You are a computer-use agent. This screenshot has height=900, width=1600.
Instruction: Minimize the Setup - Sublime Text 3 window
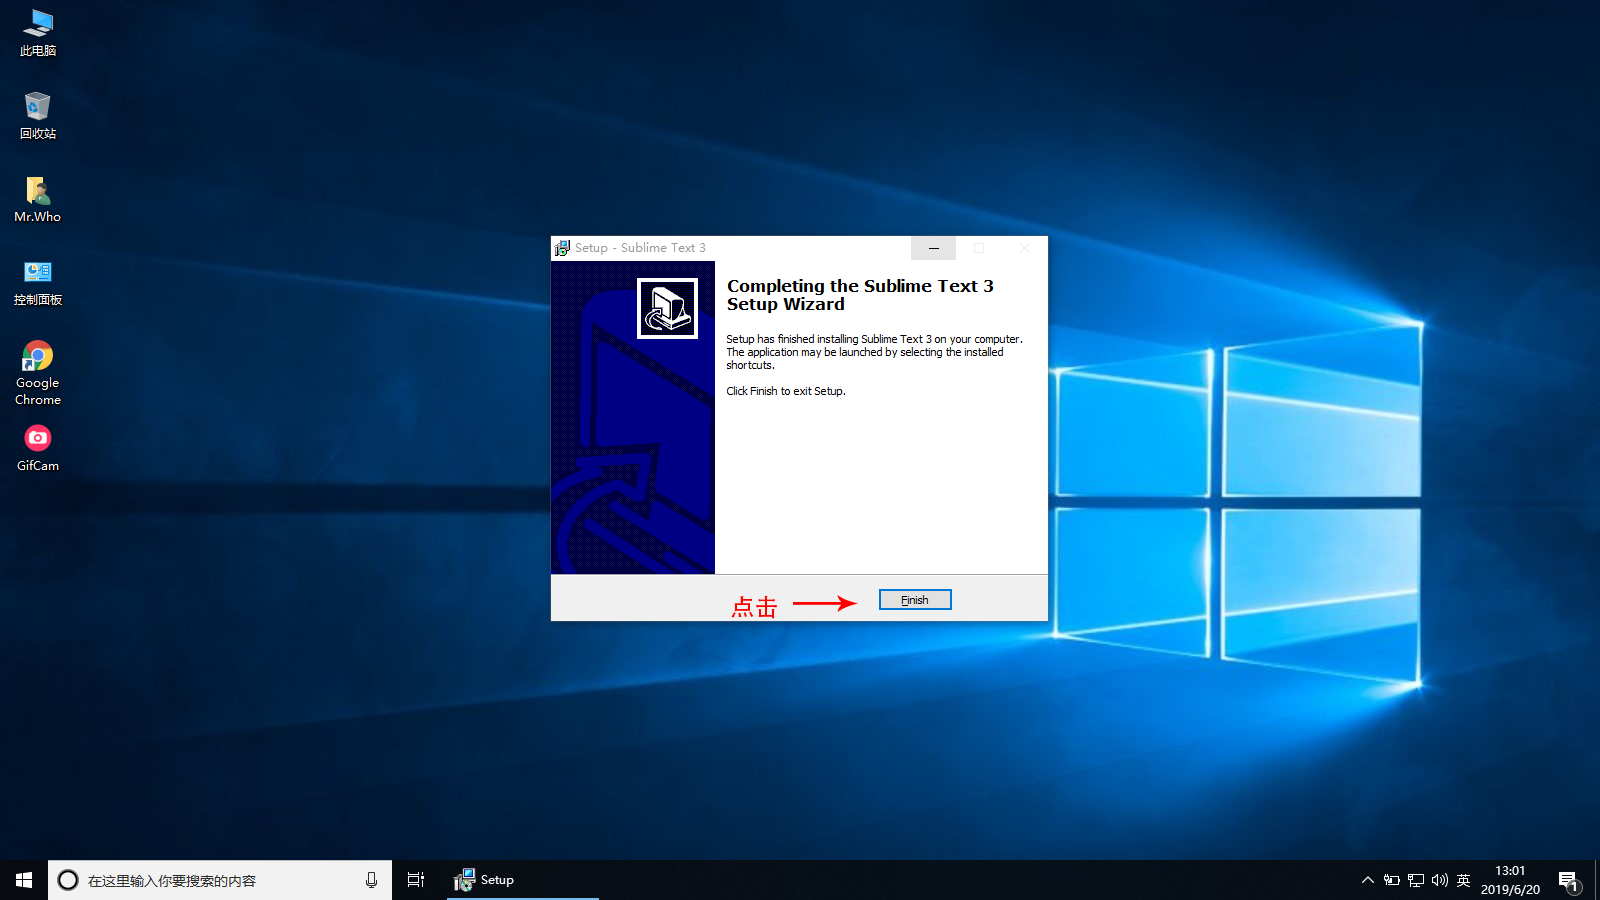(x=933, y=248)
